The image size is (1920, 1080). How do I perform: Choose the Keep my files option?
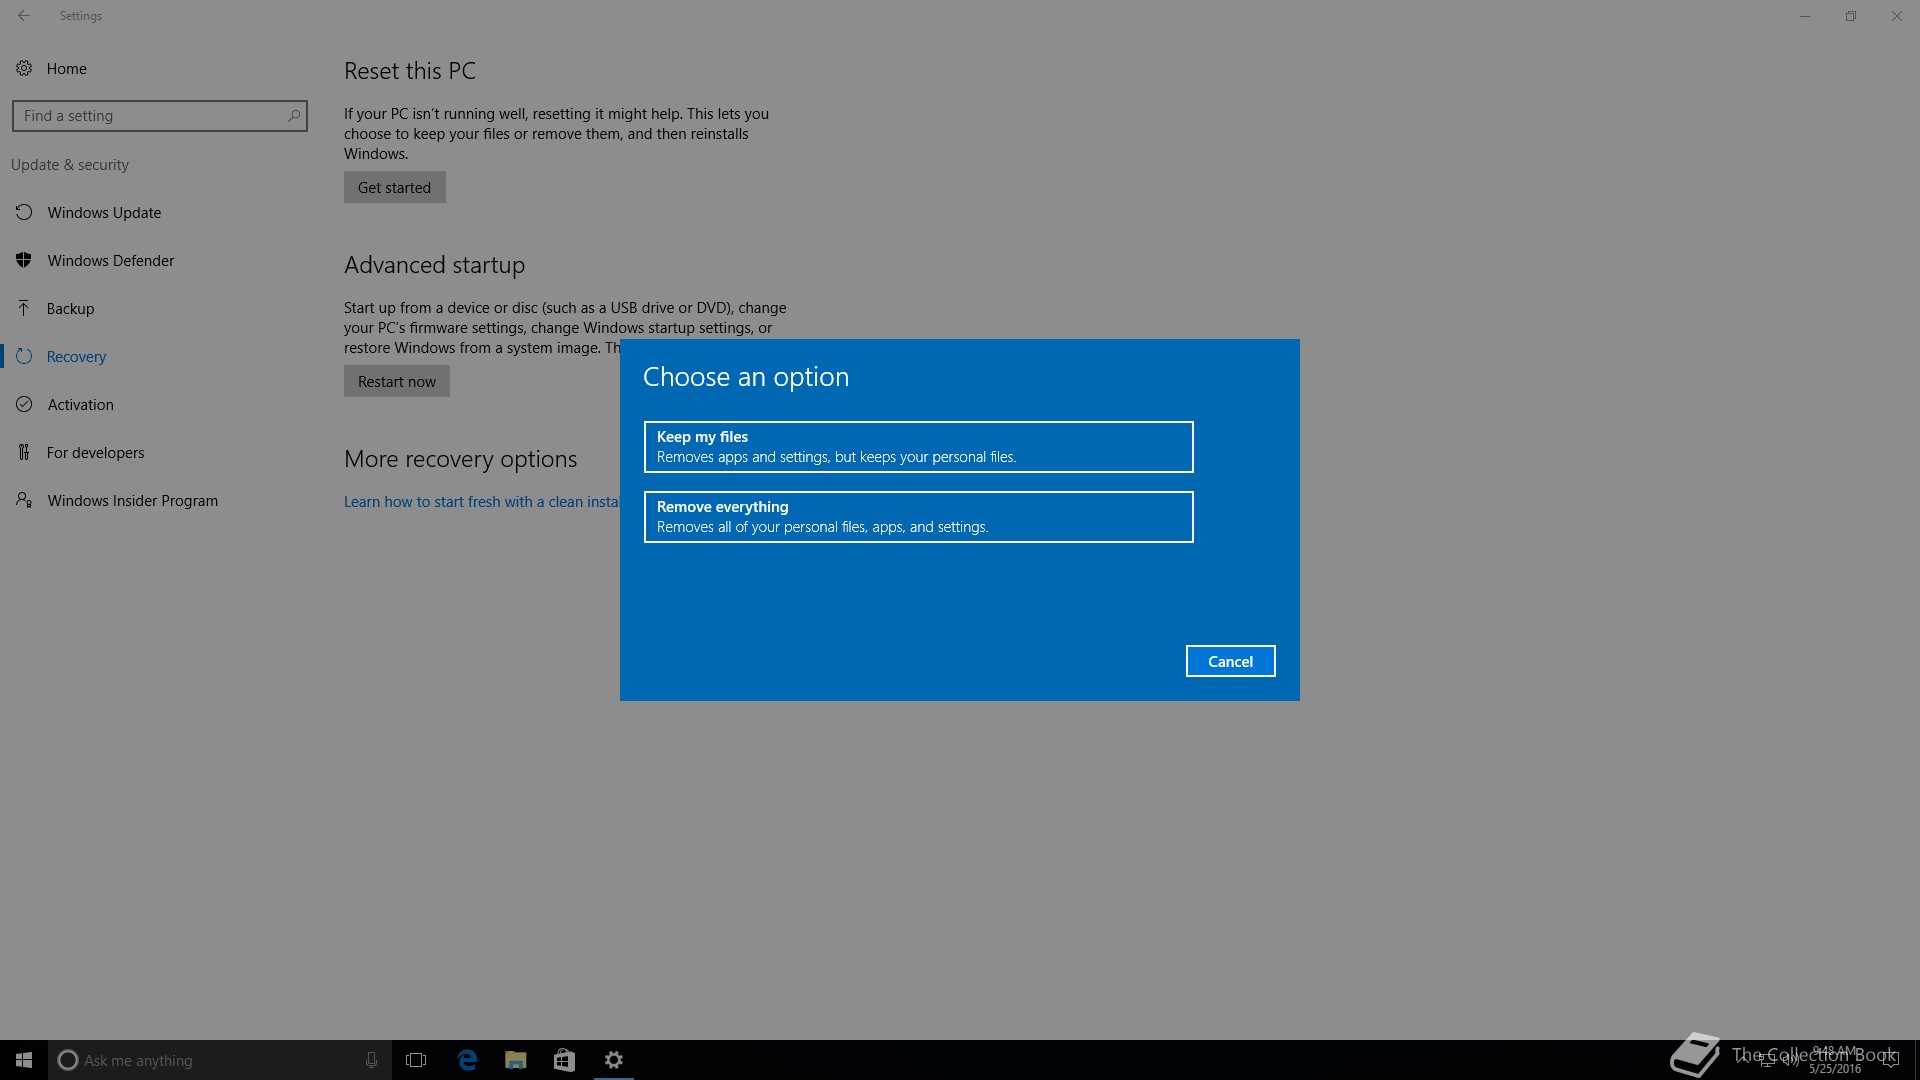918,447
